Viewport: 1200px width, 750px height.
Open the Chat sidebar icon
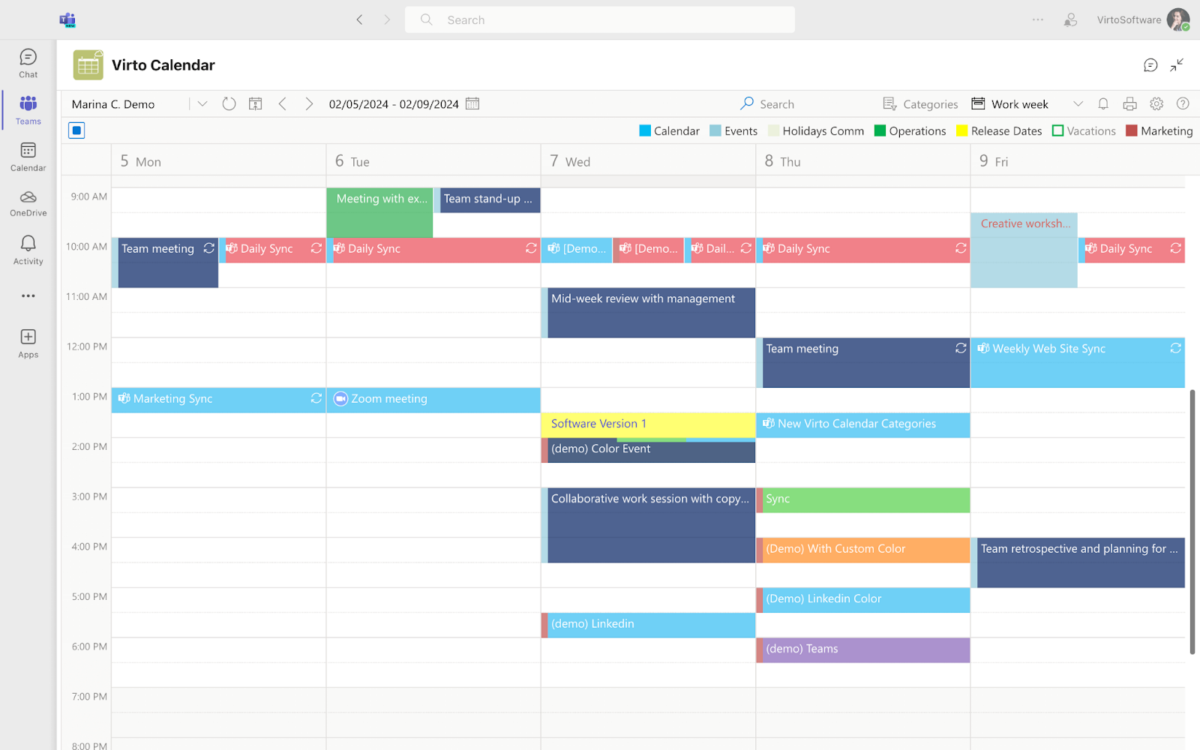pos(28,63)
